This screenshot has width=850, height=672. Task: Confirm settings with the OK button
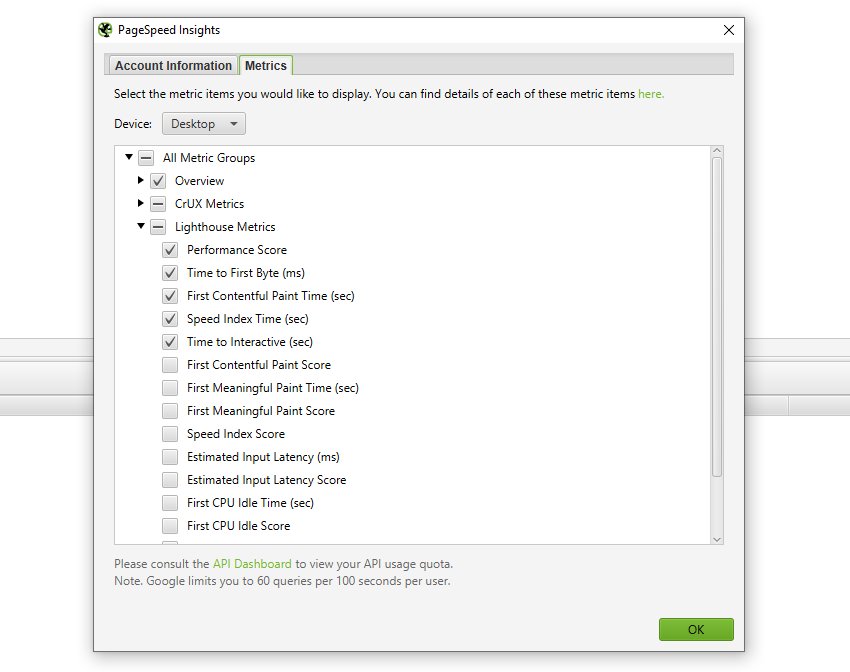pyautogui.click(x=696, y=629)
